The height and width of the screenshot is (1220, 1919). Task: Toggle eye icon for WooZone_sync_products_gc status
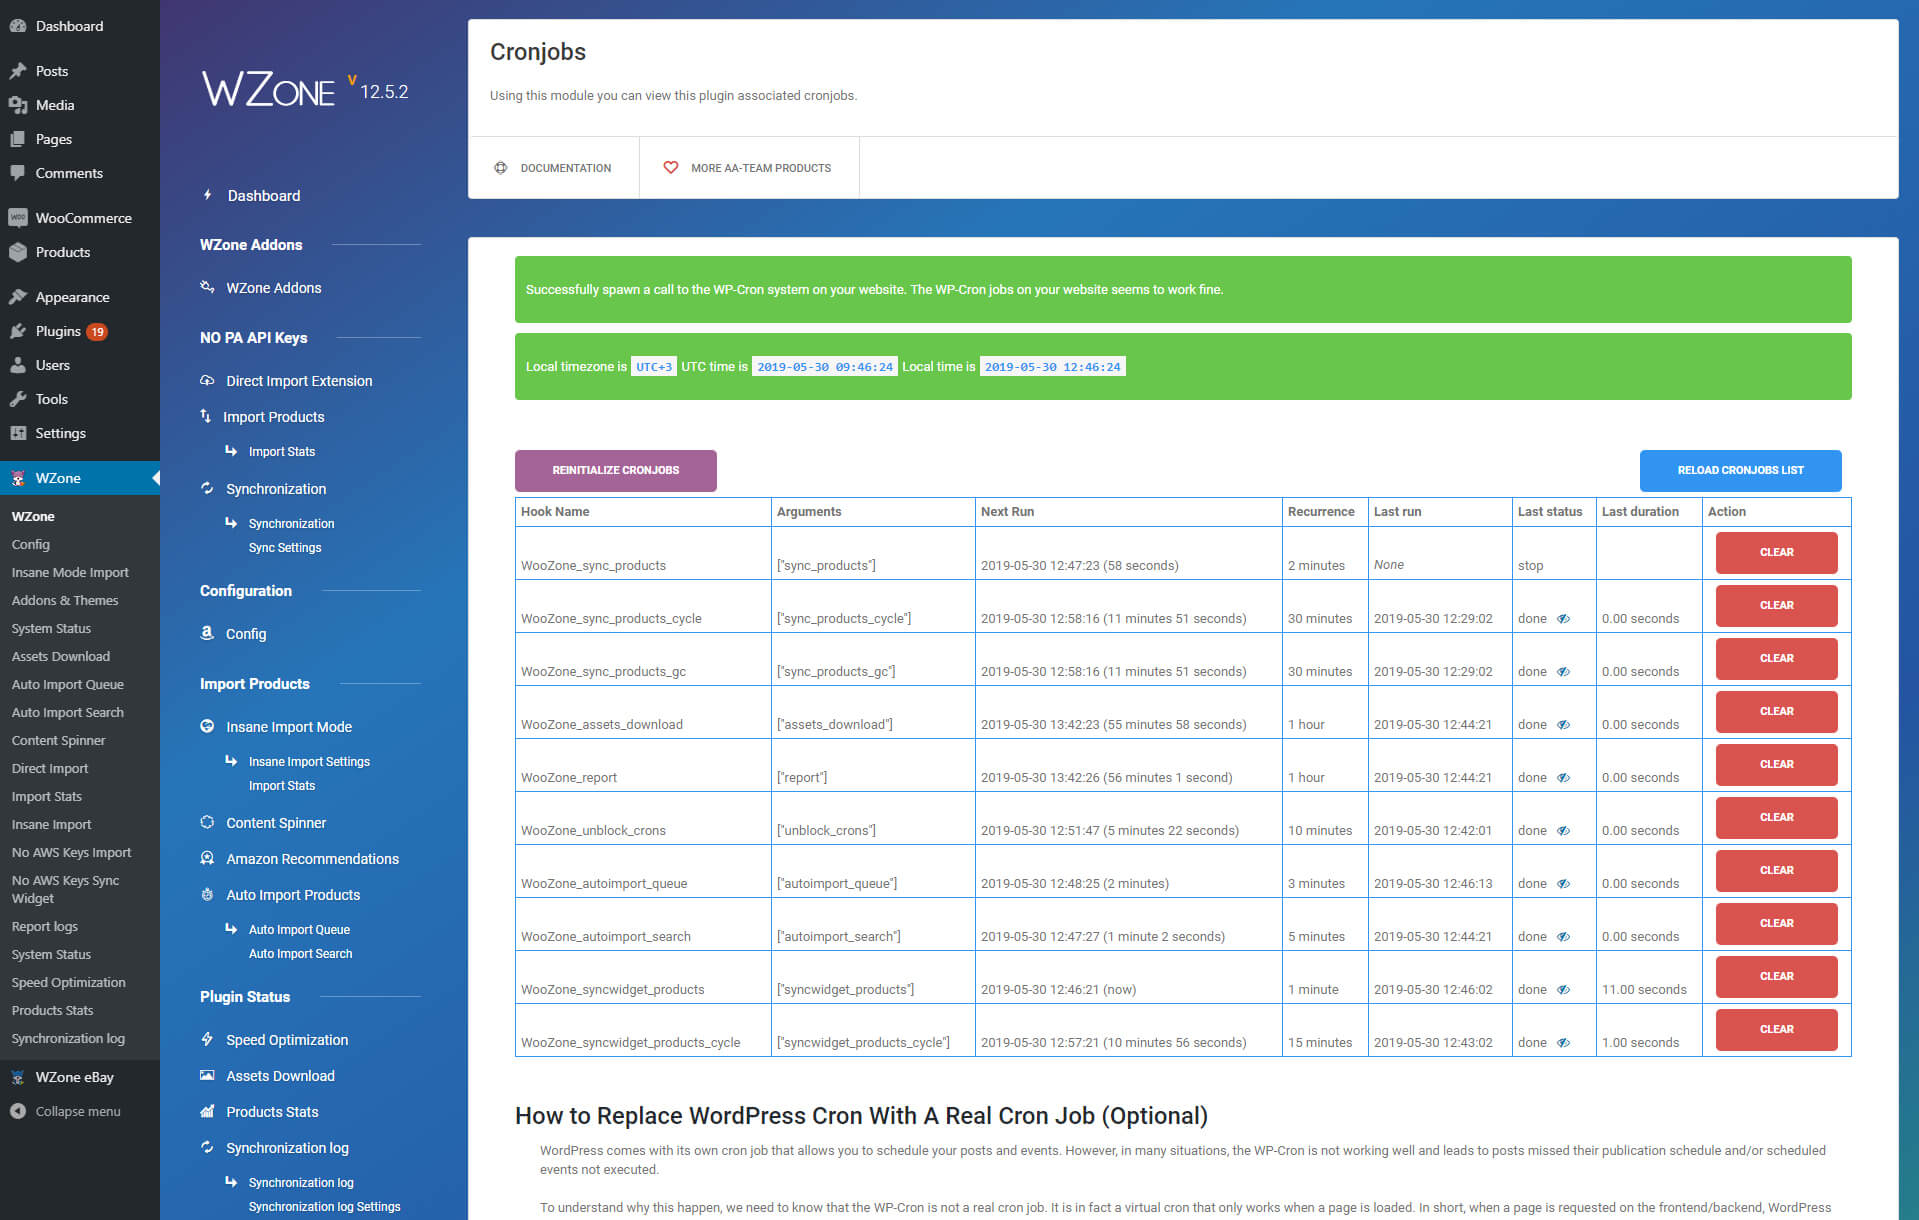coord(1563,672)
